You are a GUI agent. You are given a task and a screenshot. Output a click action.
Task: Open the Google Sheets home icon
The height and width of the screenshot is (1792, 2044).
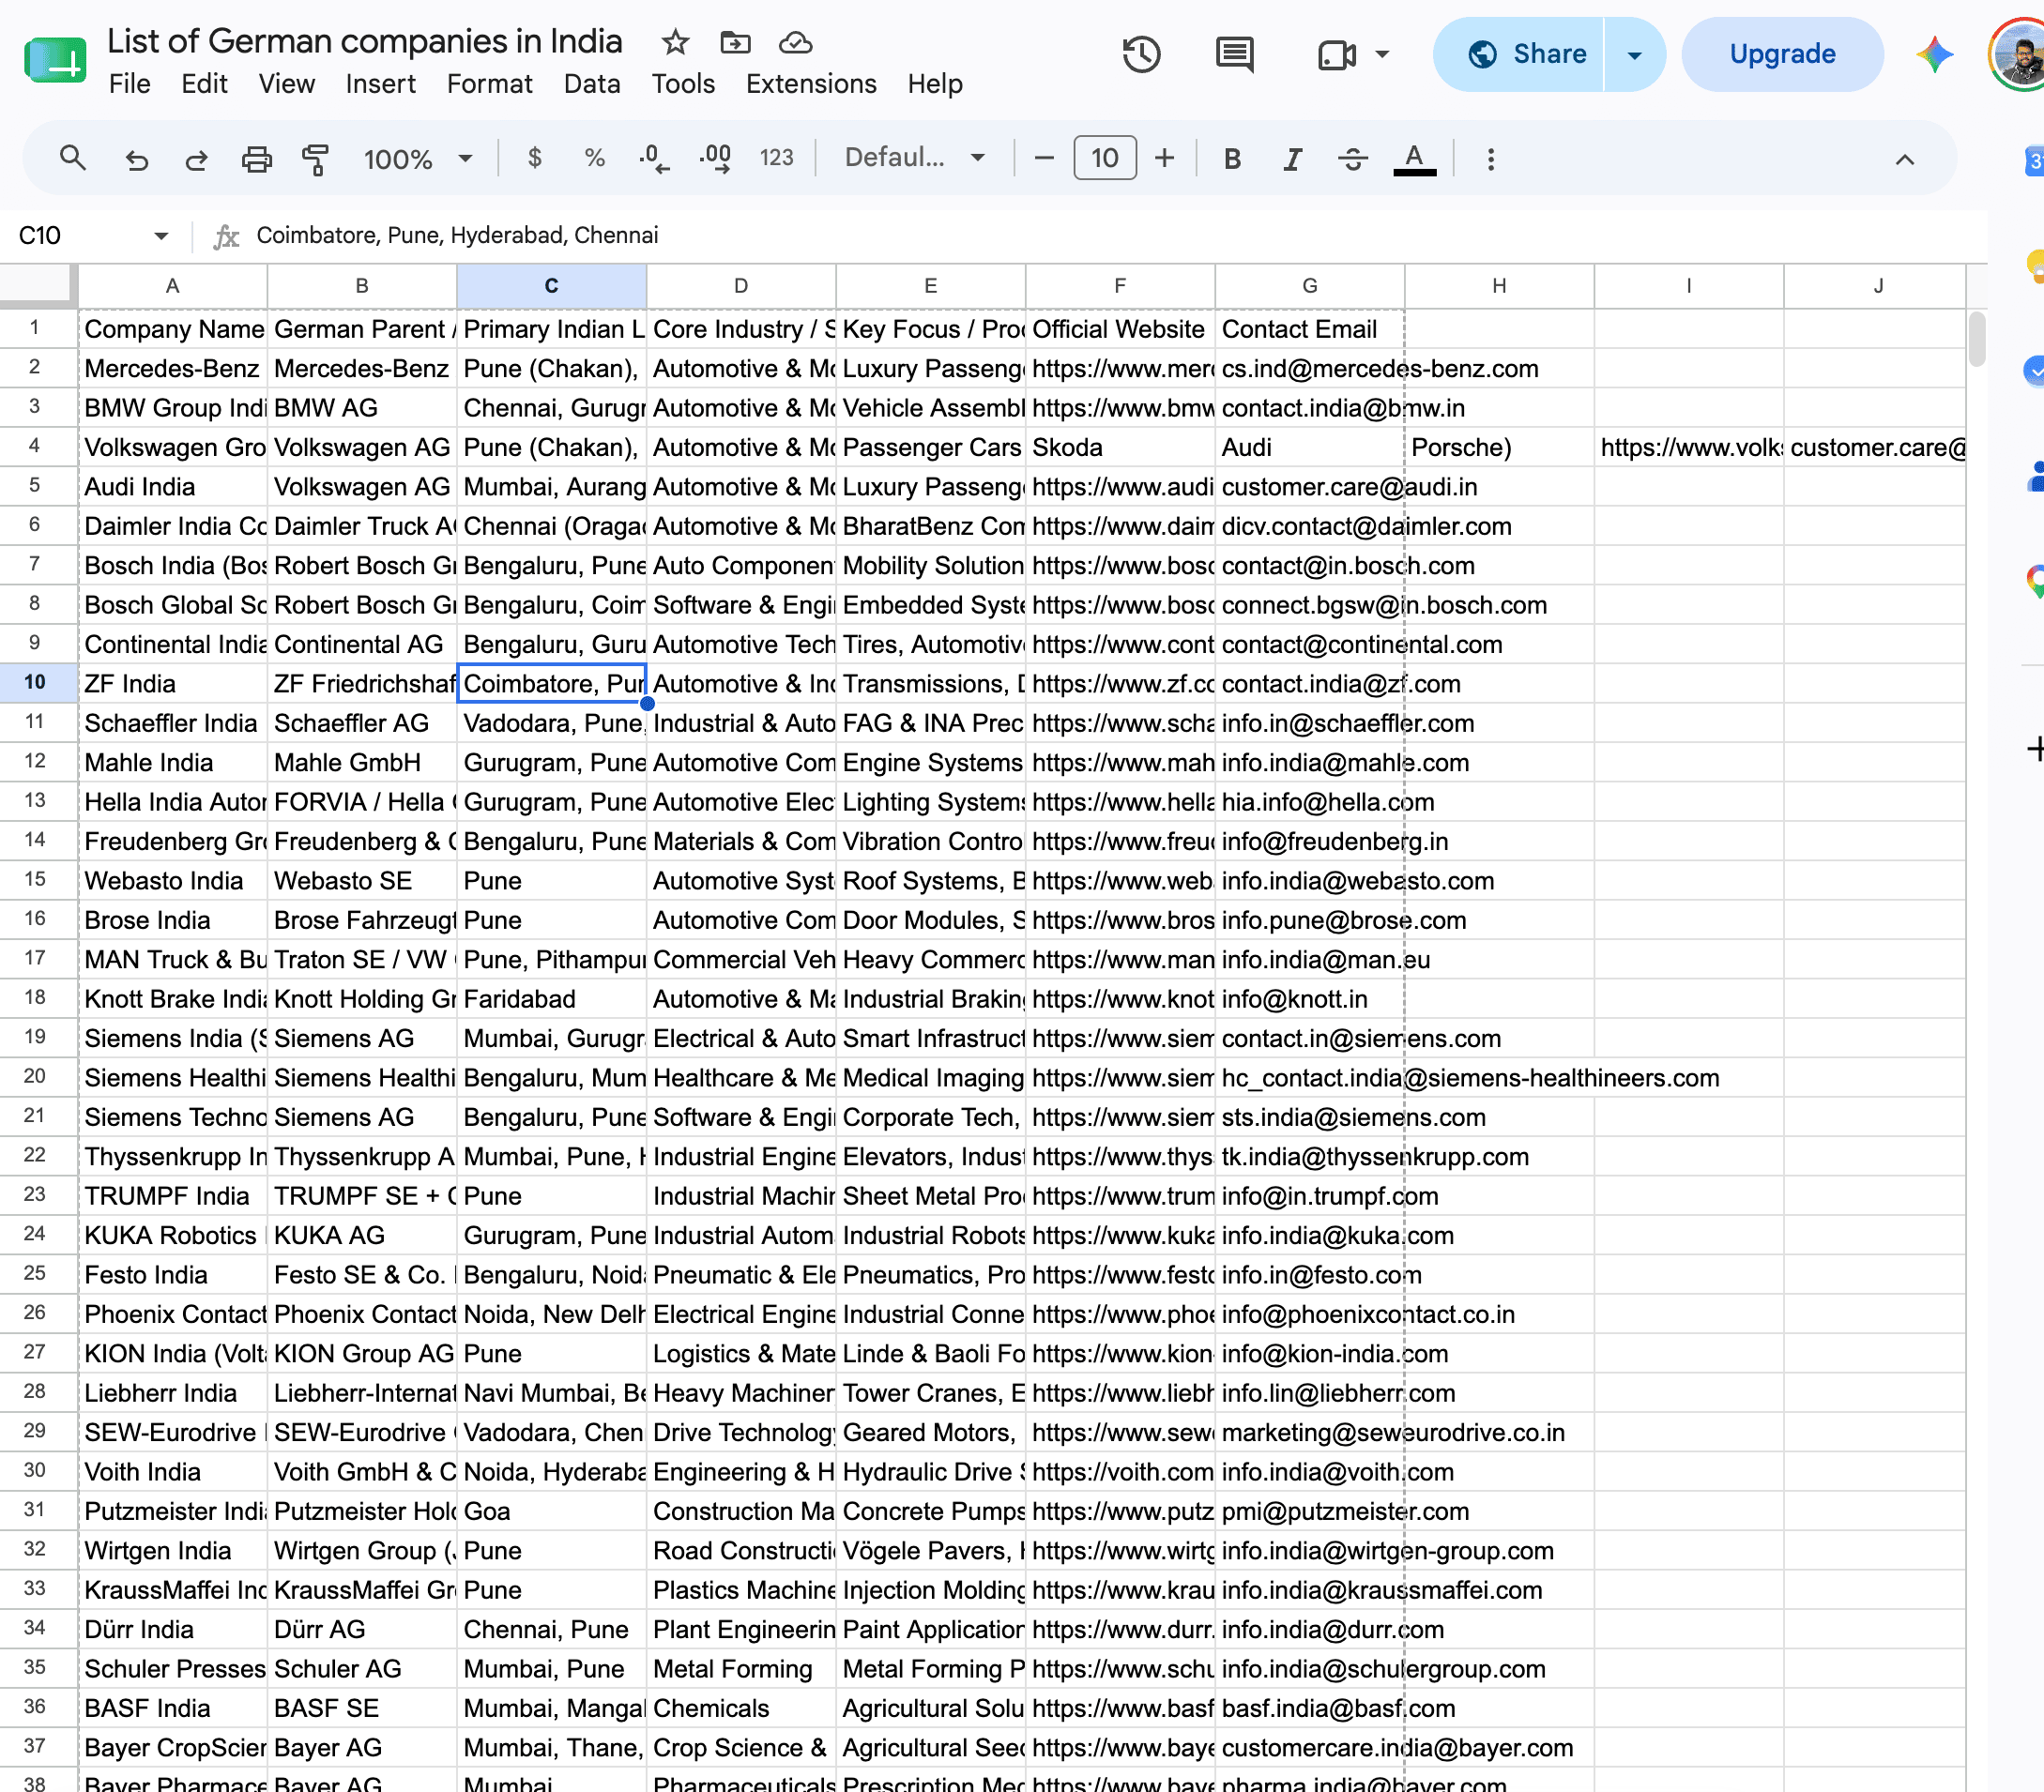(x=55, y=59)
